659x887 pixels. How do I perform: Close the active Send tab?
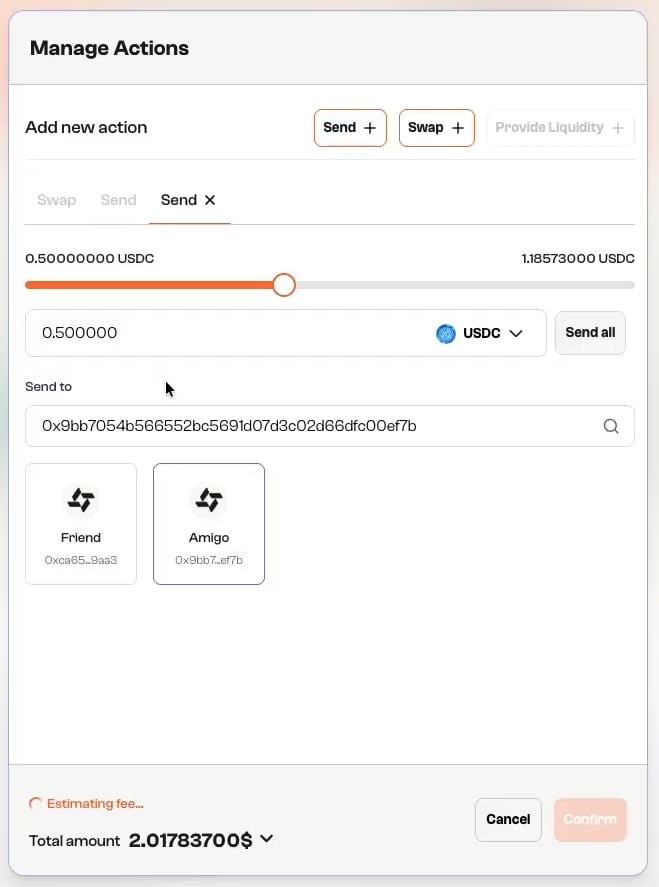point(211,199)
